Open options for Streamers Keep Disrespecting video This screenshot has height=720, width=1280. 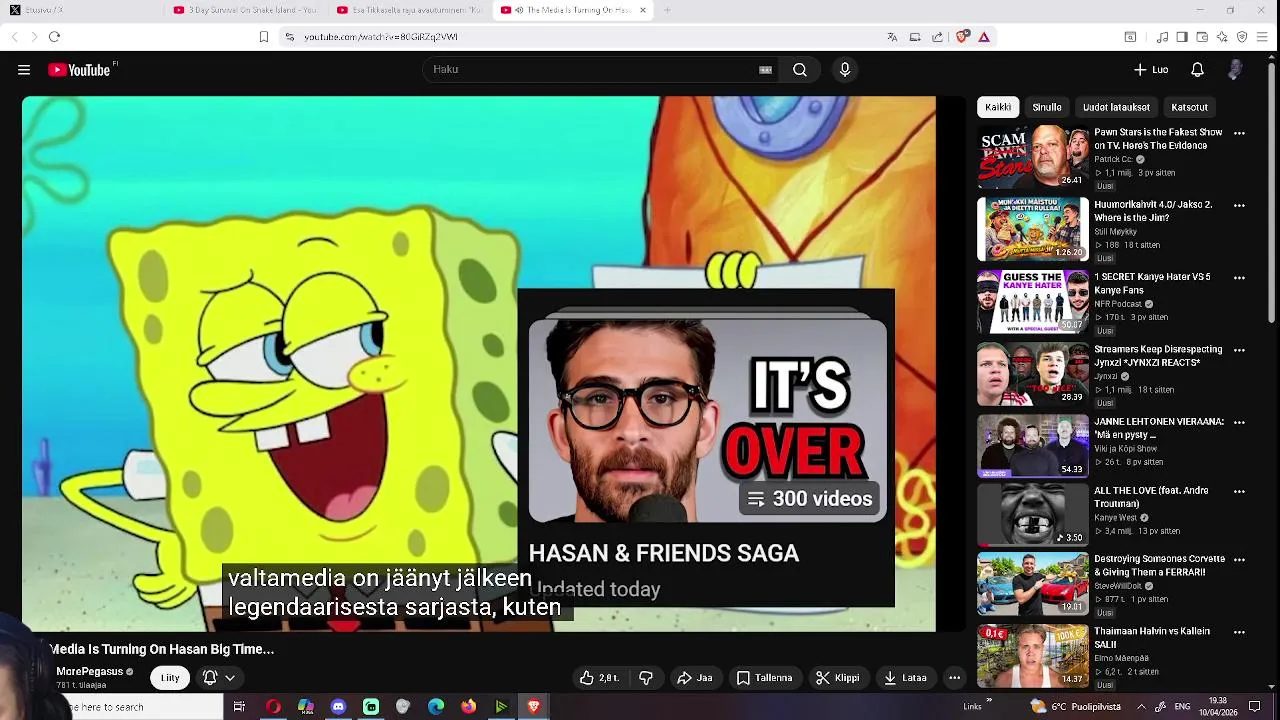(x=1239, y=350)
